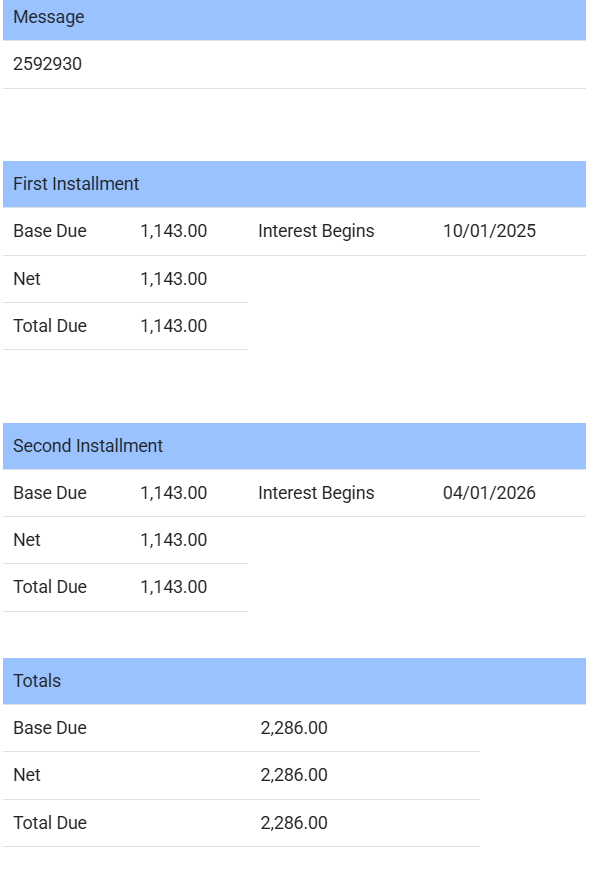This screenshot has width=601, height=870.
Task: Click the Message section header
Action: click(x=49, y=18)
